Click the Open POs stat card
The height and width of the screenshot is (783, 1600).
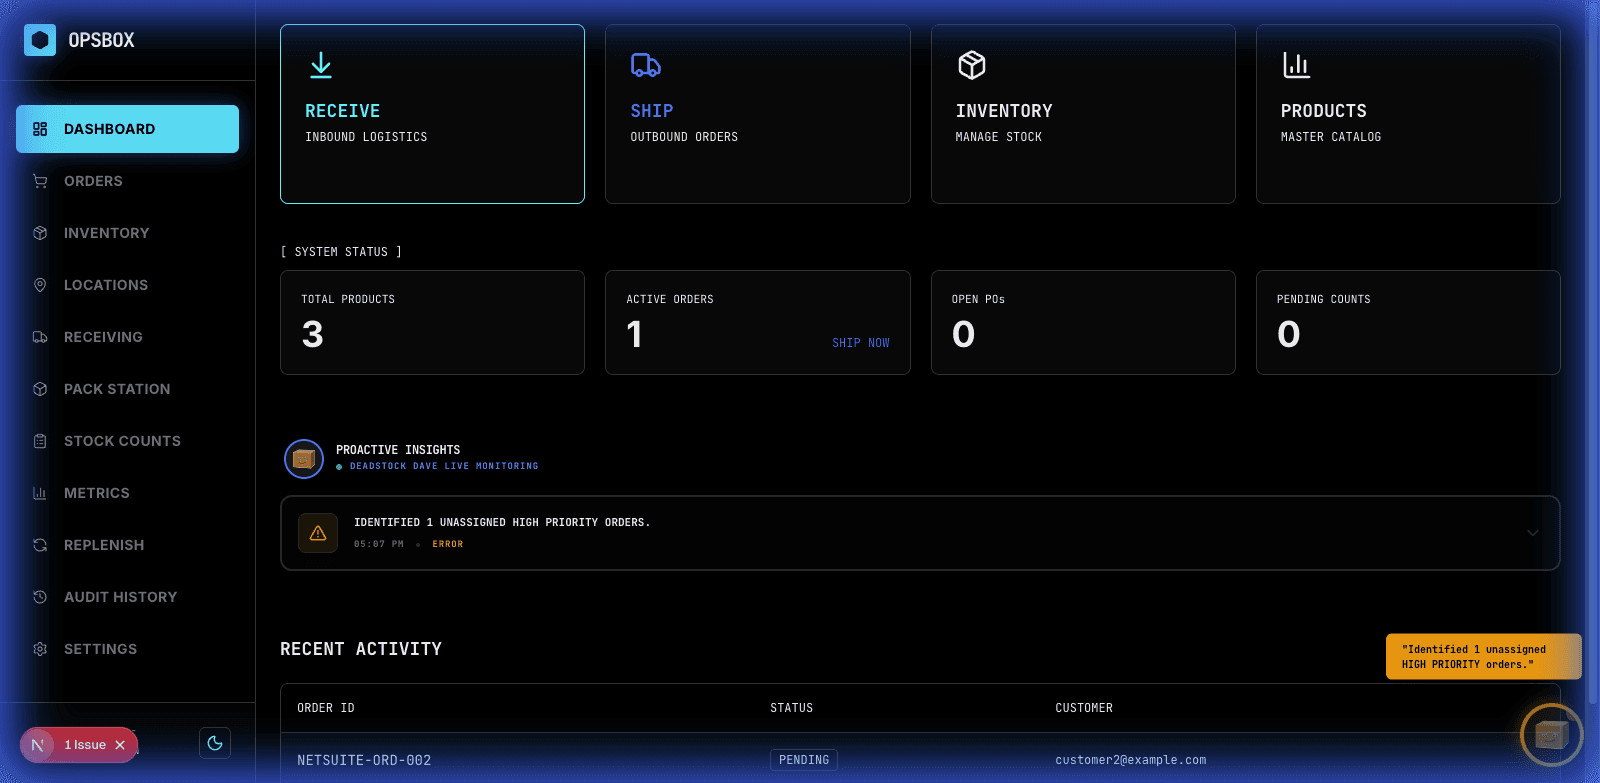(x=1083, y=322)
